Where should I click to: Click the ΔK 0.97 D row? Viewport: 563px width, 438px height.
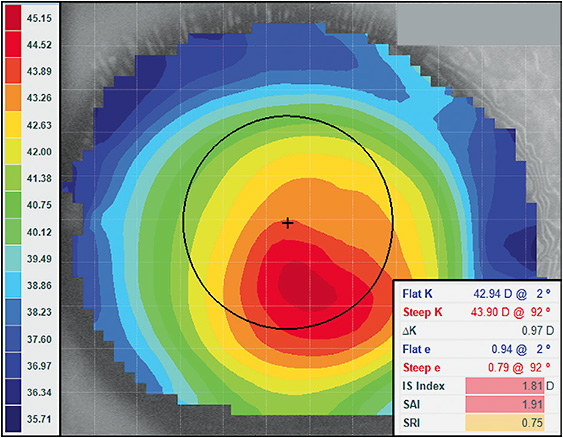(476, 331)
